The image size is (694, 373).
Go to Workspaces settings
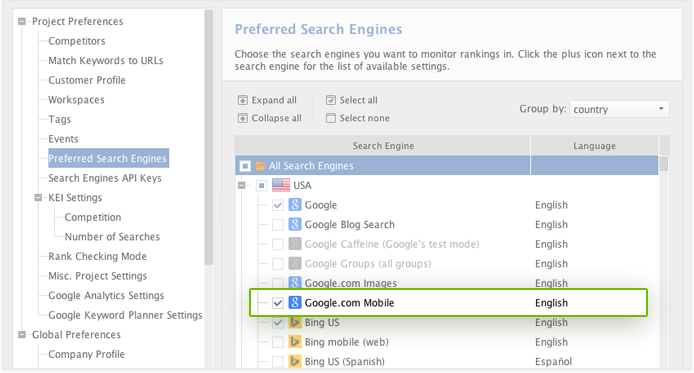(76, 100)
